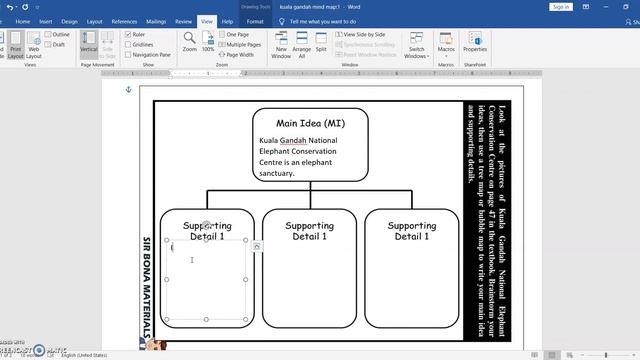Click the Undo arrow in the title bar
Screen dimensions: 640x360
point(10,7)
